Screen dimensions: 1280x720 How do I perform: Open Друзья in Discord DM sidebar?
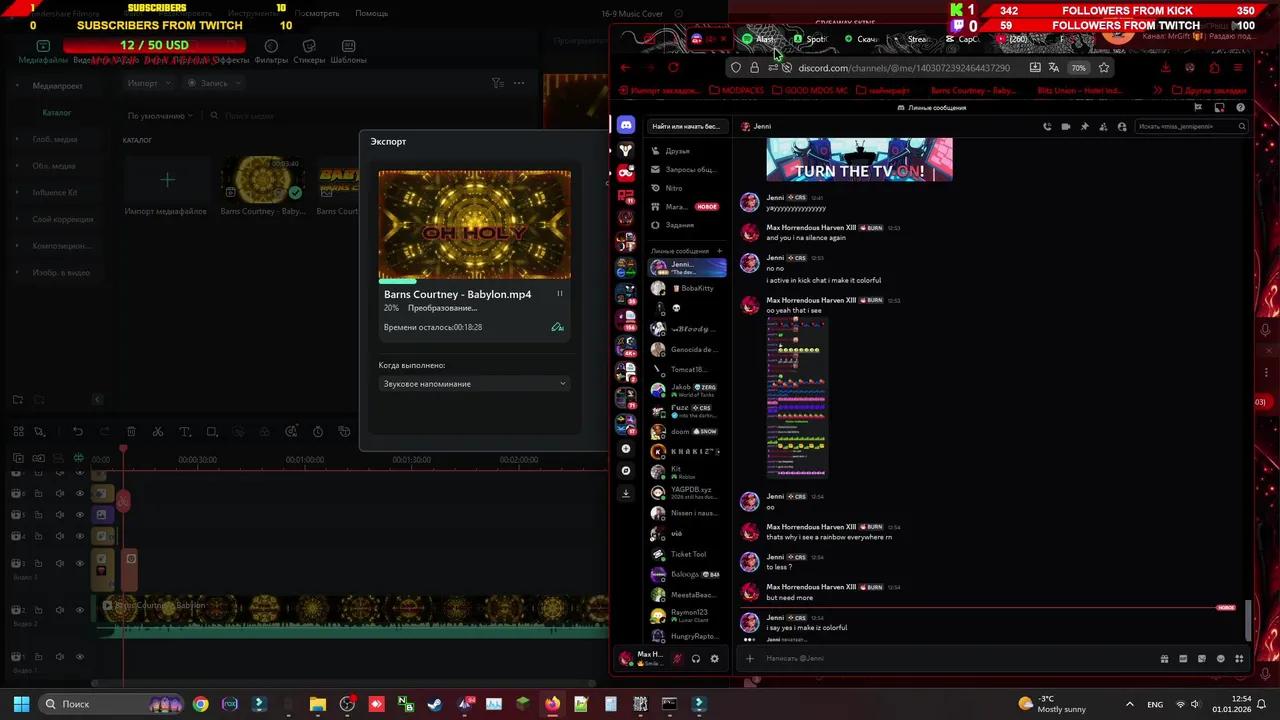687,151
